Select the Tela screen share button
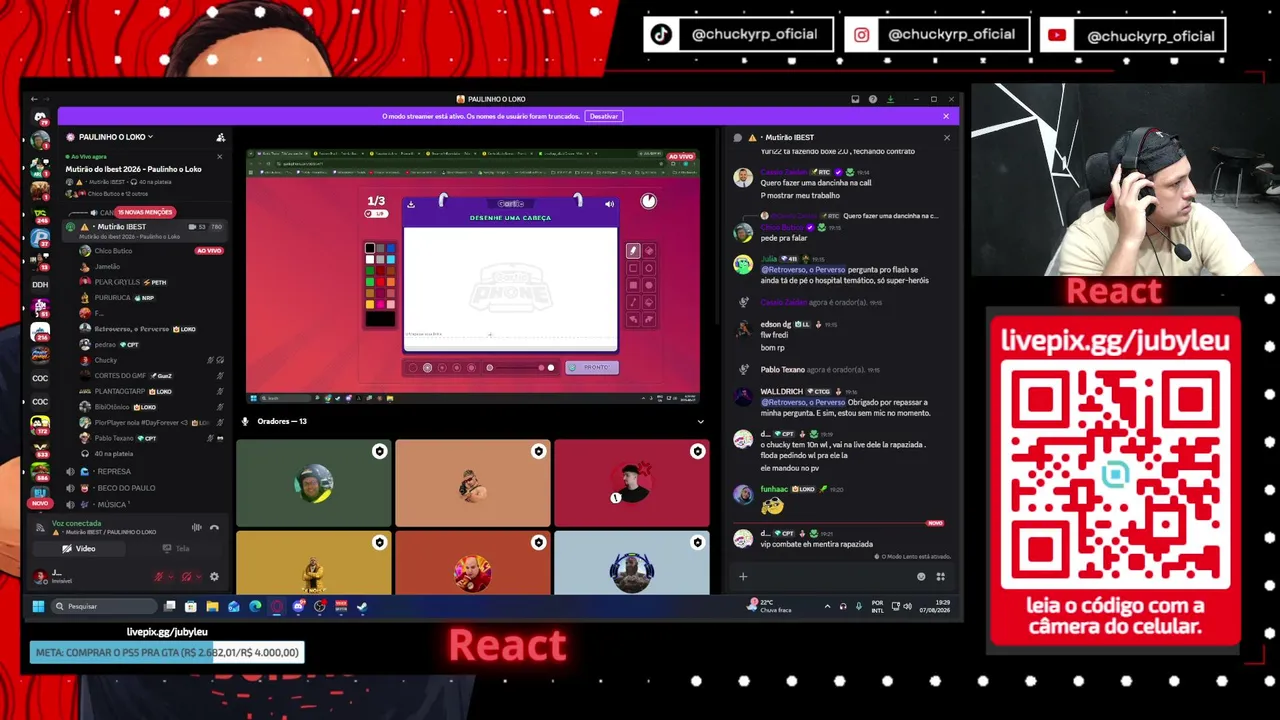 [x=176, y=549]
